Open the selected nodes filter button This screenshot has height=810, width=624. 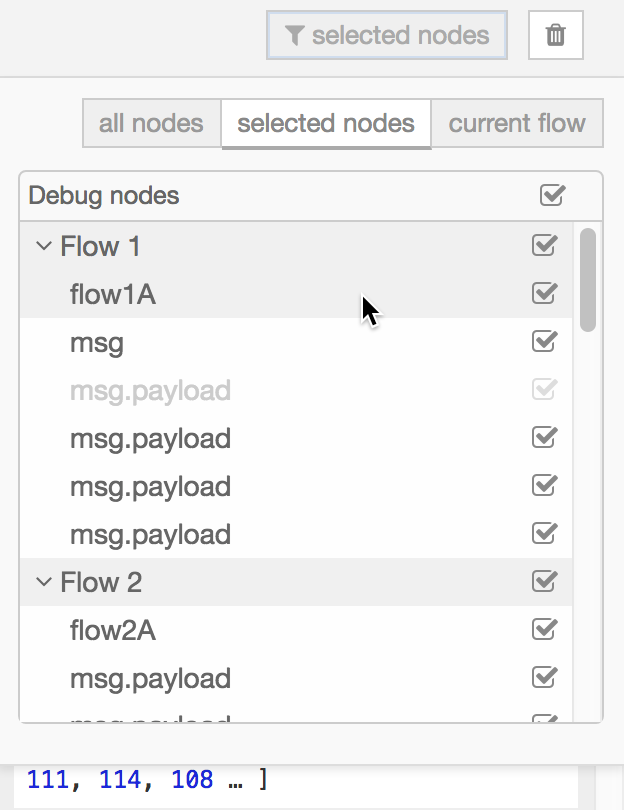[x=386, y=35]
